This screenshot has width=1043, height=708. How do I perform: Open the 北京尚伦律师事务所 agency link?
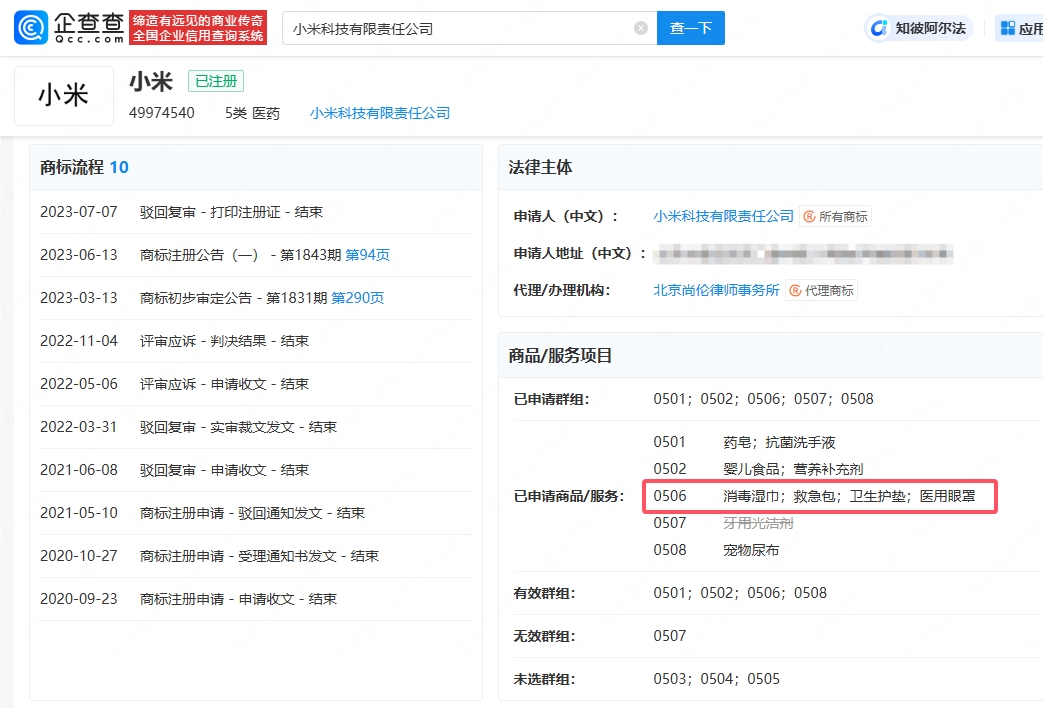[x=716, y=290]
